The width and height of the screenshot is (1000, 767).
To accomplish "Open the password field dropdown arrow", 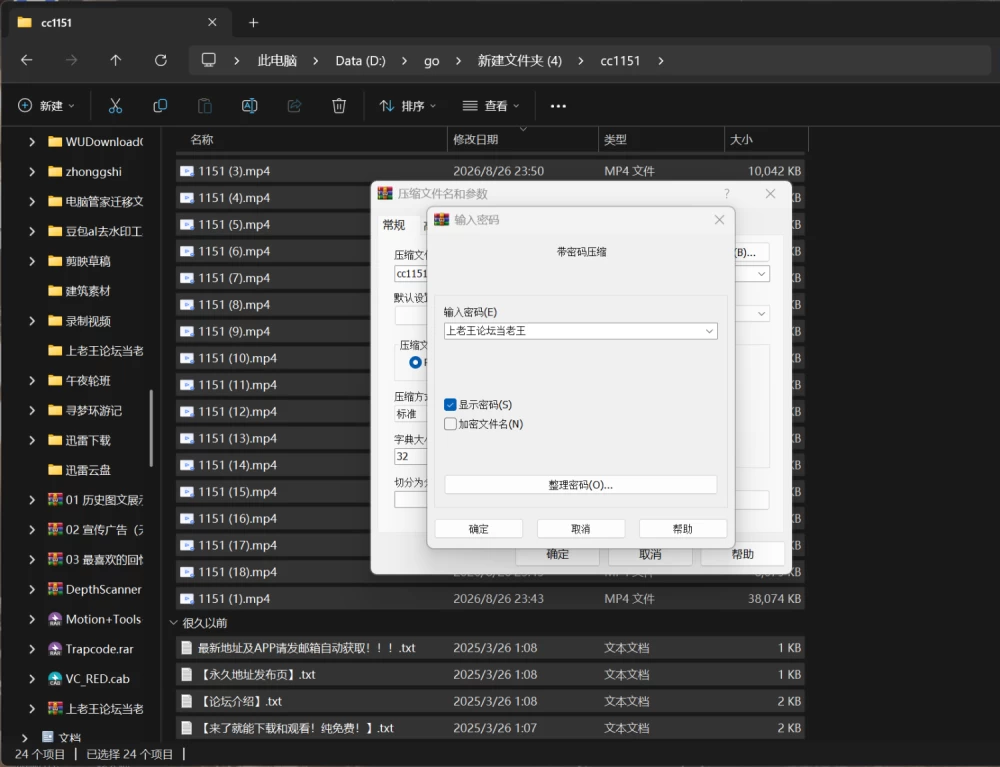I will (x=709, y=331).
